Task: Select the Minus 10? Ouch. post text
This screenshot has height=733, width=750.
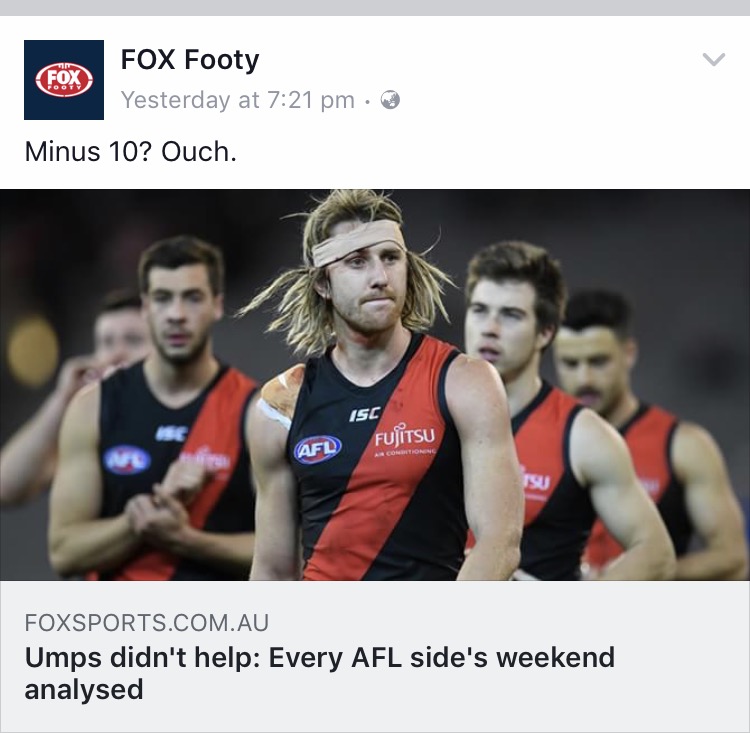Action: coord(131,152)
